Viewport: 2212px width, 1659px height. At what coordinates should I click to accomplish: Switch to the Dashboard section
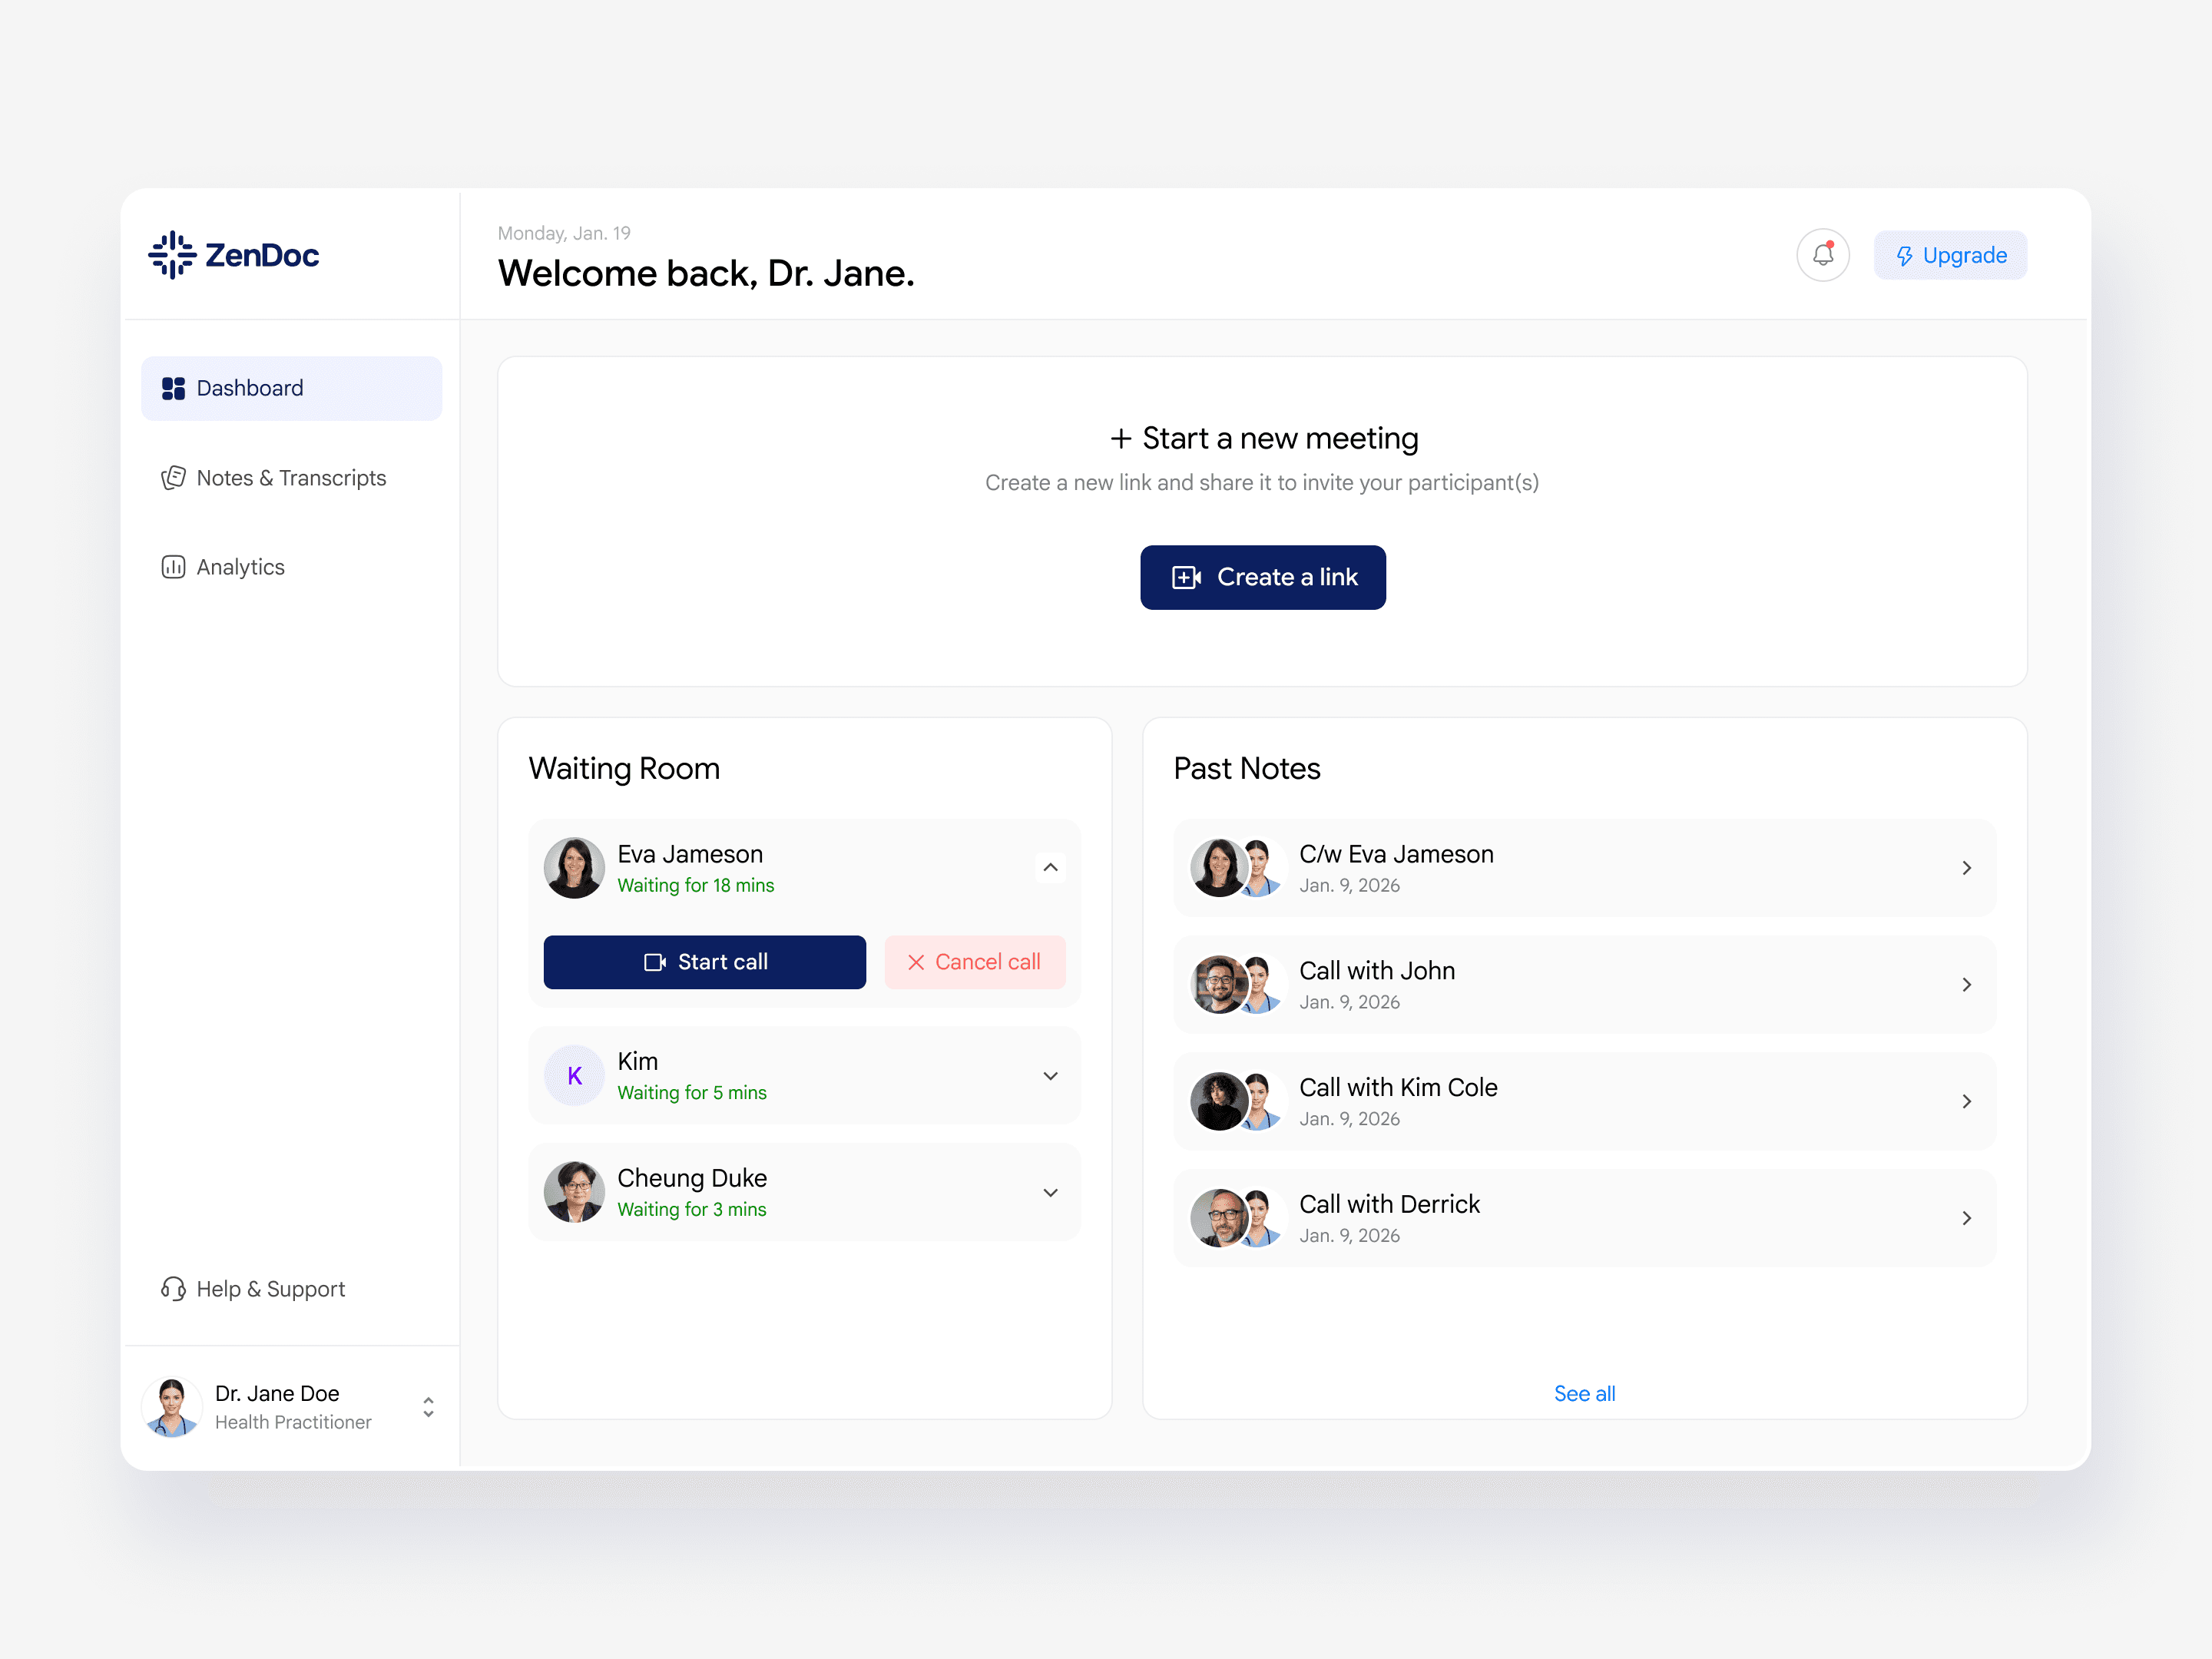(x=250, y=388)
